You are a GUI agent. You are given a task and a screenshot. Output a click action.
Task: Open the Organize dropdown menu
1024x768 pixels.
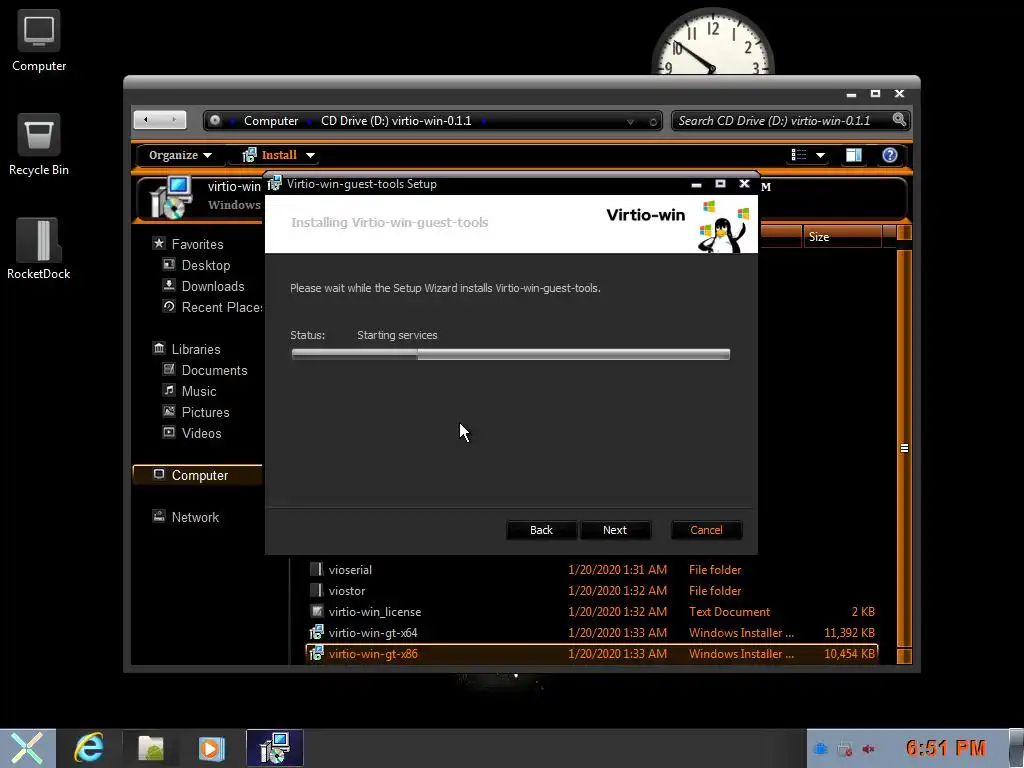point(180,155)
